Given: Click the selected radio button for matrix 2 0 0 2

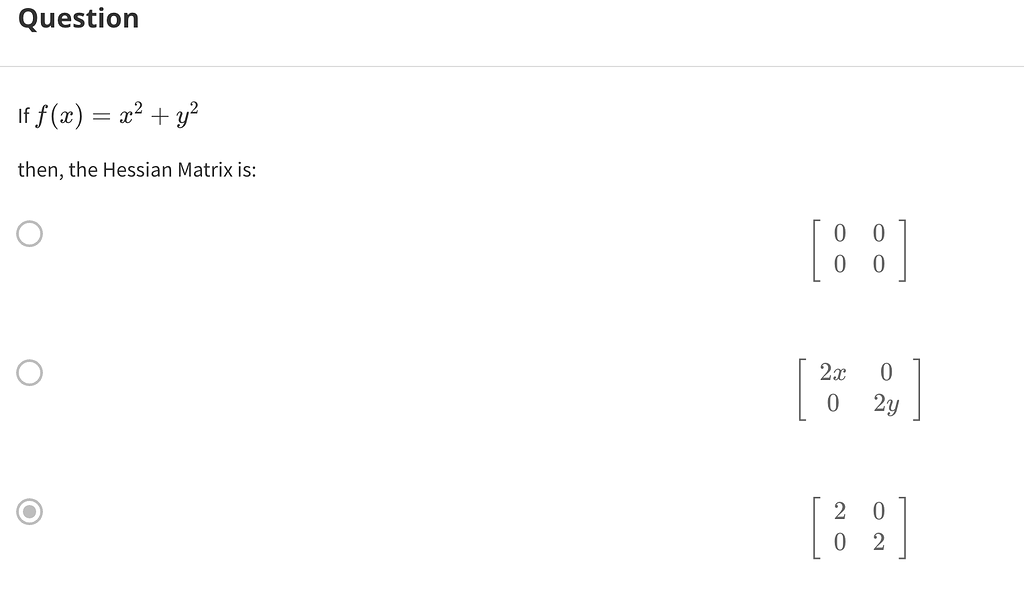Looking at the screenshot, I should coord(29,512).
